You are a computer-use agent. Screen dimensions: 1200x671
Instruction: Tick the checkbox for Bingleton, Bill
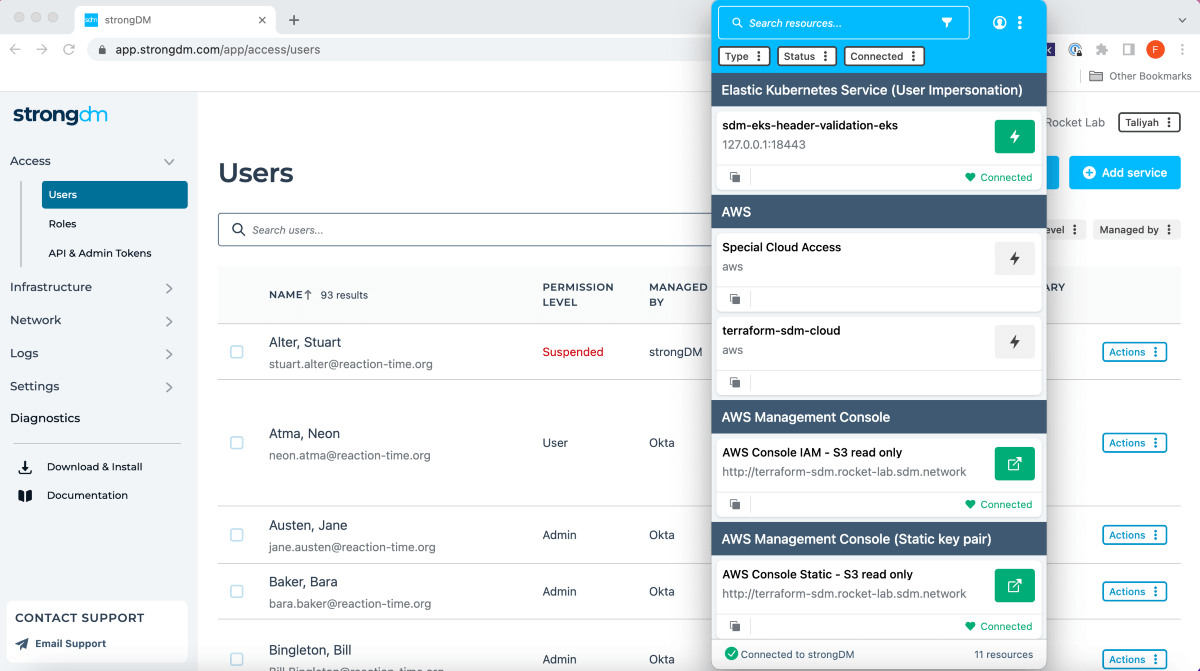click(236, 659)
